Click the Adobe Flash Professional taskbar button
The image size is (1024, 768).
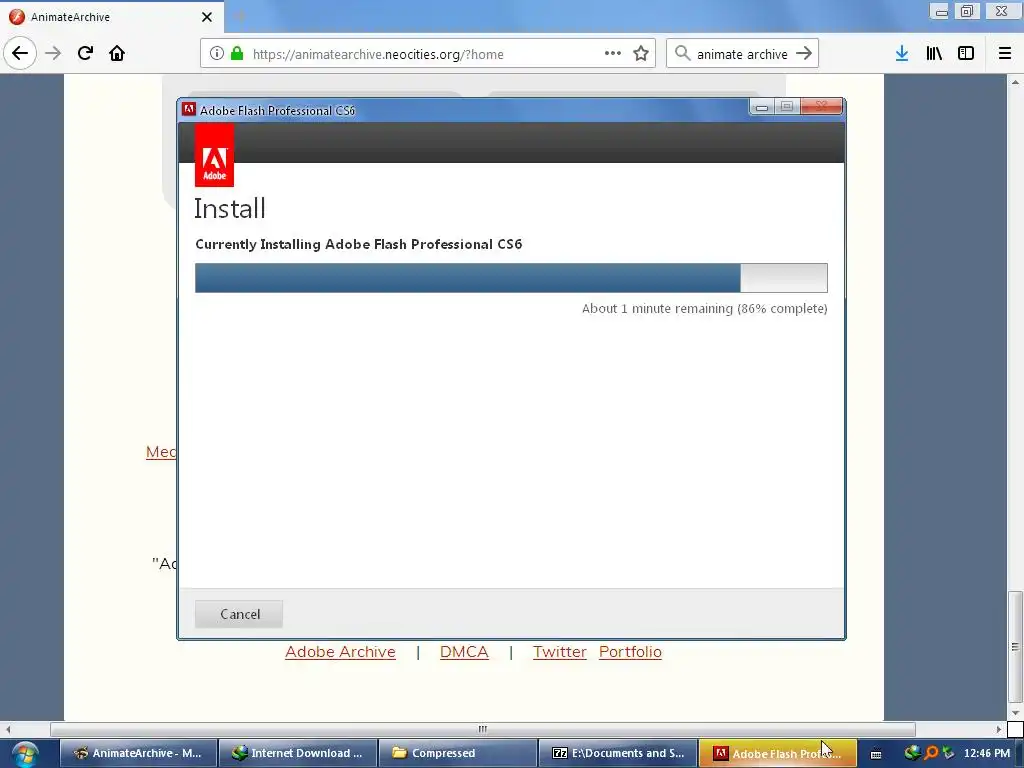pos(777,753)
